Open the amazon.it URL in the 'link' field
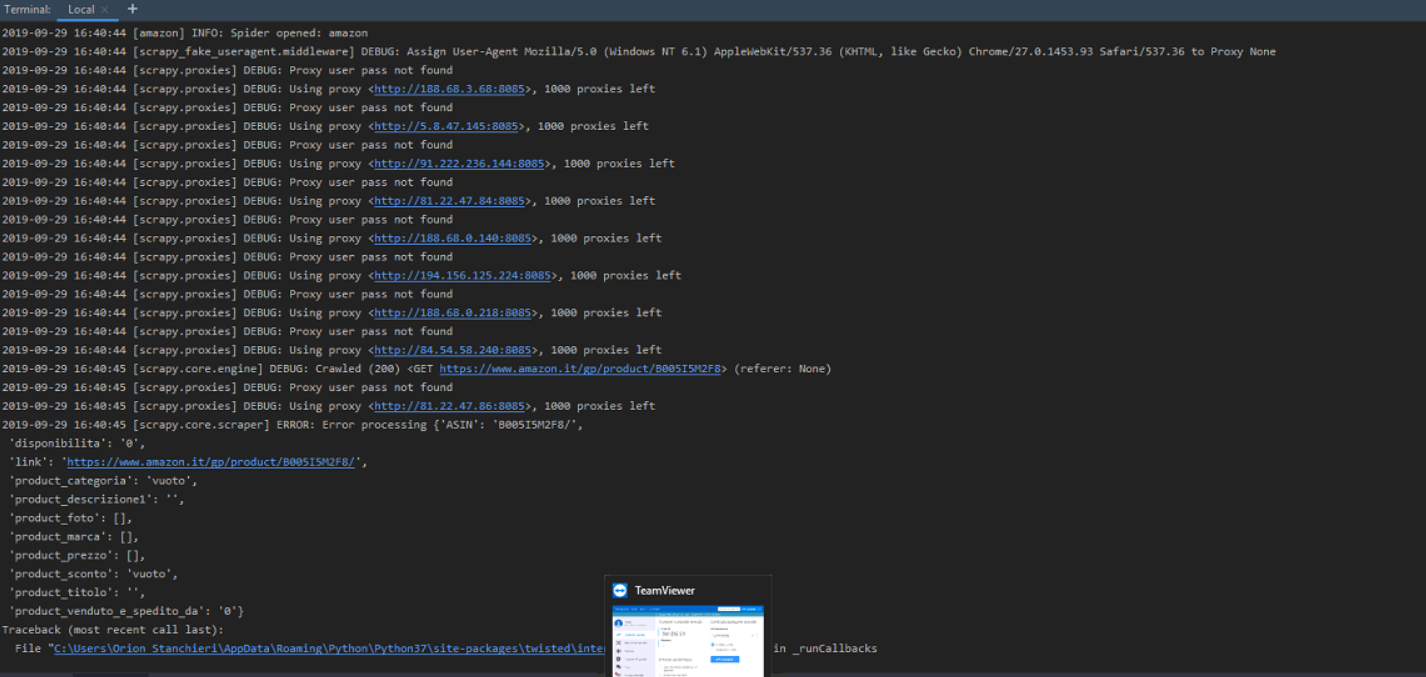Screen dimensions: 1426x677 (x=210, y=462)
